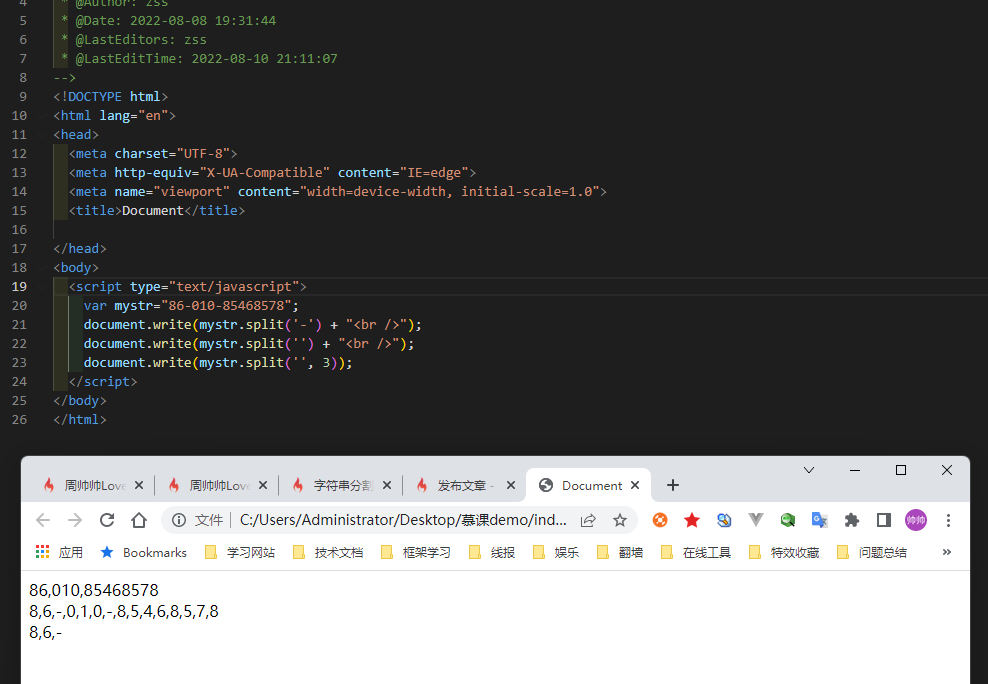Open the red star extension
Viewport: 988px width, 684px height.
[692, 520]
